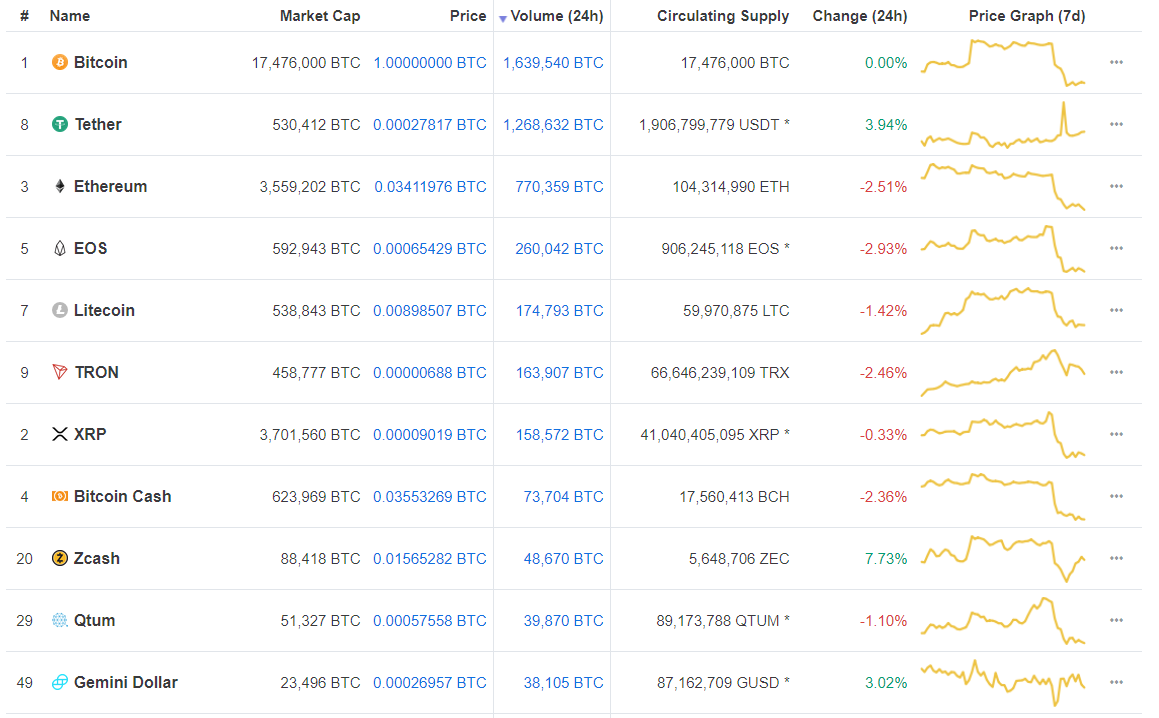Screen dimensions: 1159x718
Task: Open the three-dot menu for Bitcoin row
Action: click(x=1116, y=62)
